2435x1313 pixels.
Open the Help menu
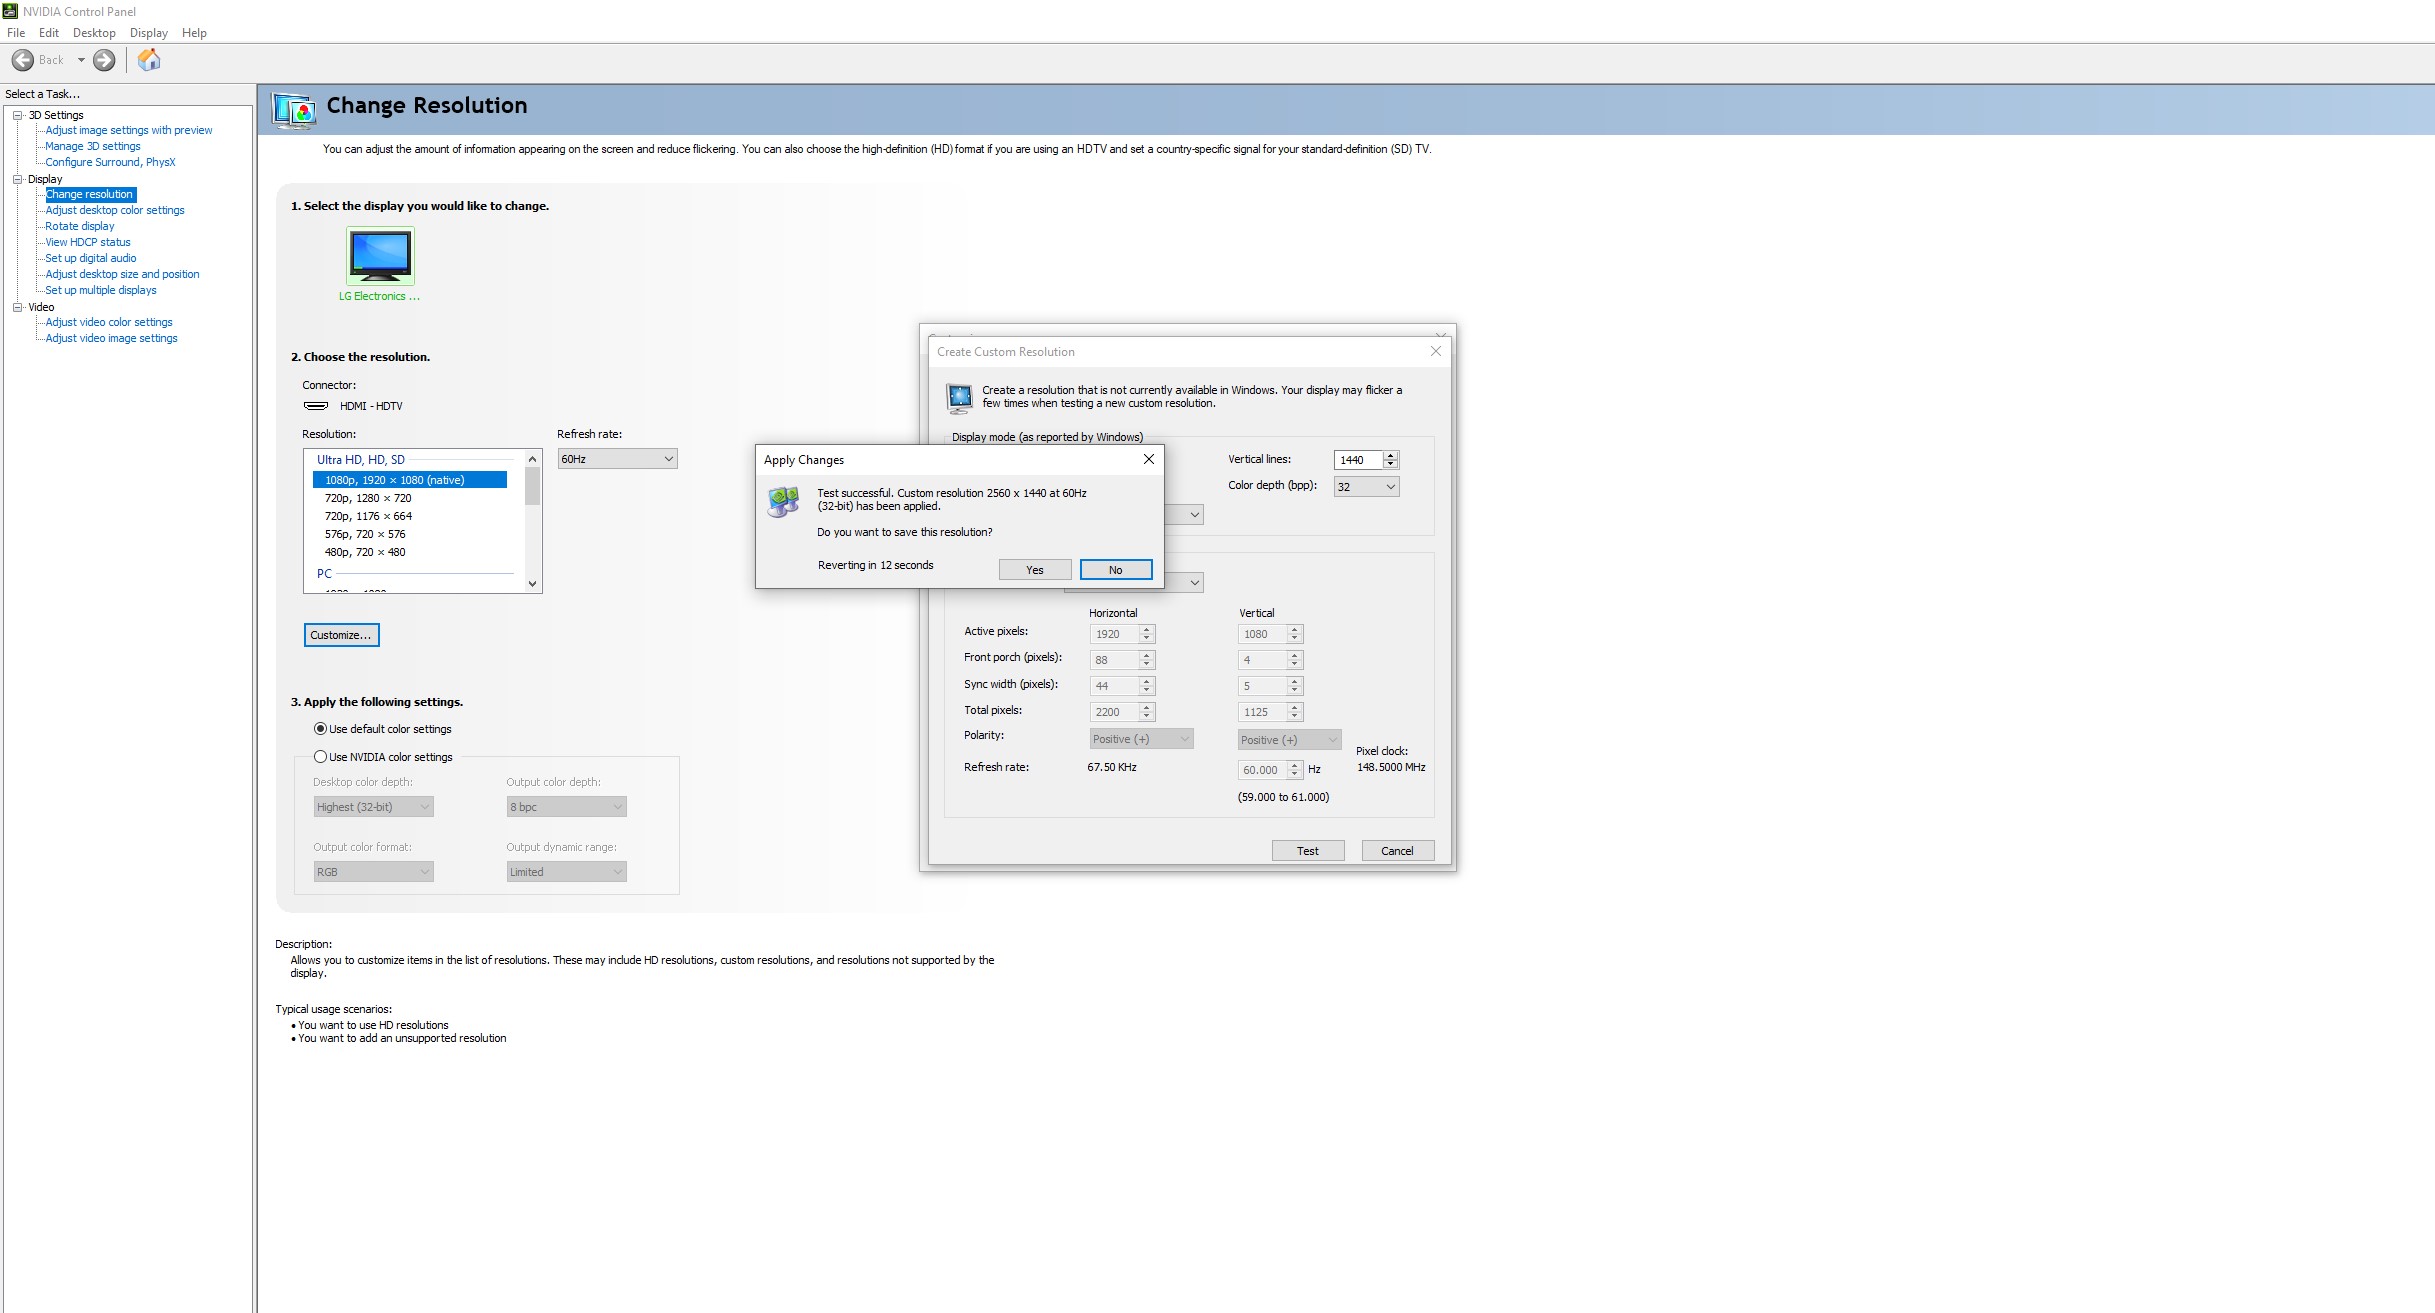[x=194, y=33]
